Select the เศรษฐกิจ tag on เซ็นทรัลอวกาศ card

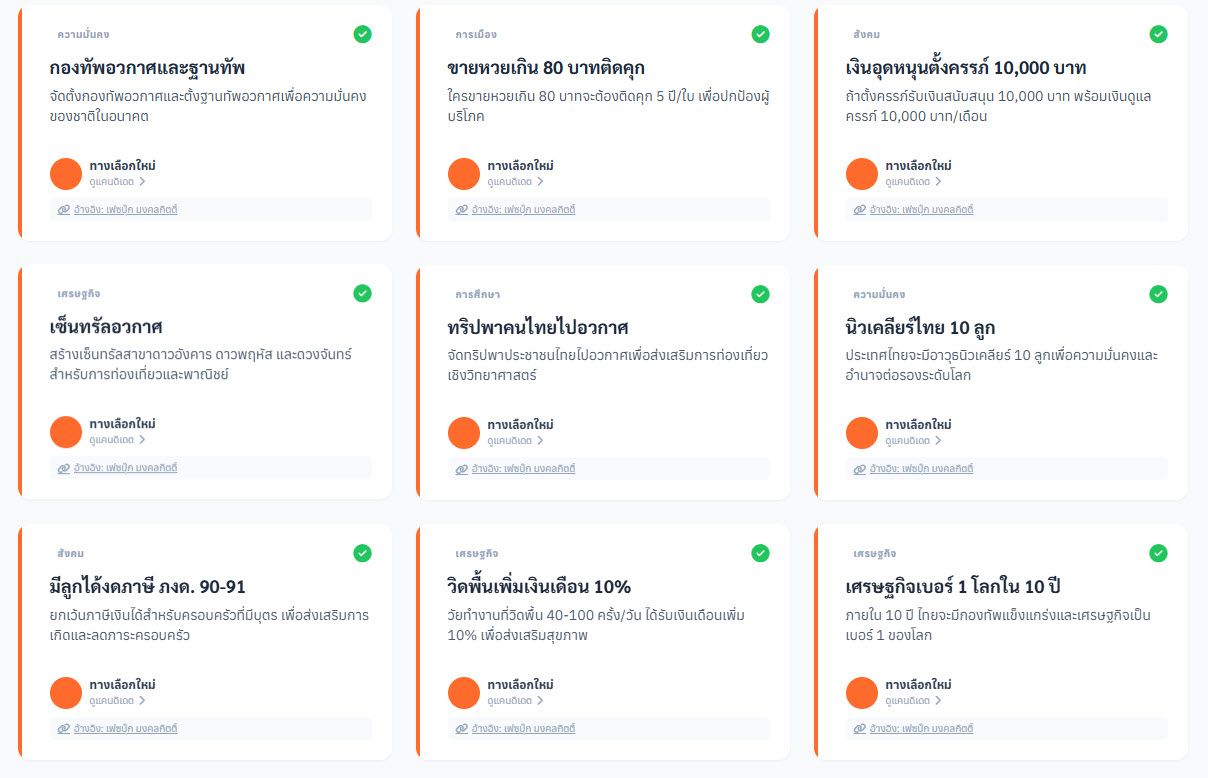pos(78,293)
